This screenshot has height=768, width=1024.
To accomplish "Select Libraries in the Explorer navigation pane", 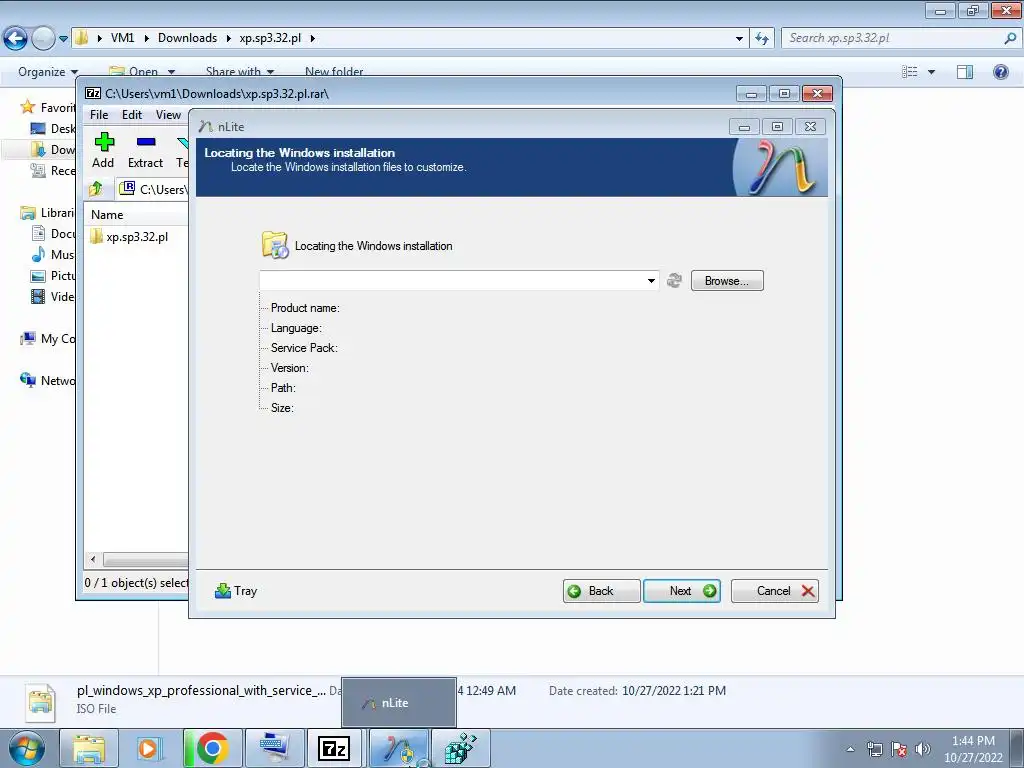I will [48, 213].
